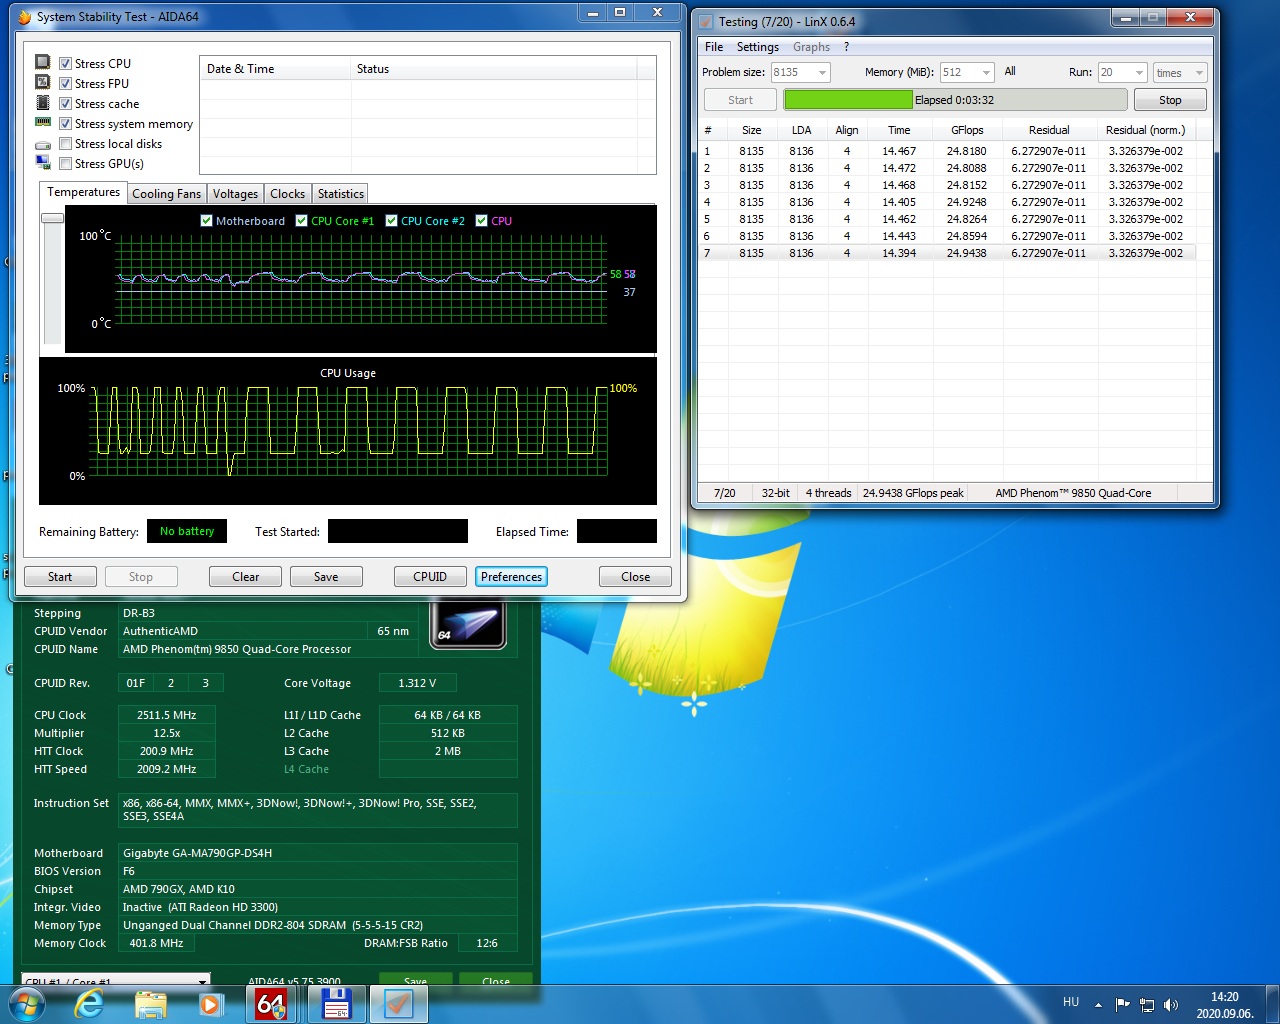Open the Memory (MiB) dropdown
This screenshot has width=1280, height=1024.
tap(986, 72)
